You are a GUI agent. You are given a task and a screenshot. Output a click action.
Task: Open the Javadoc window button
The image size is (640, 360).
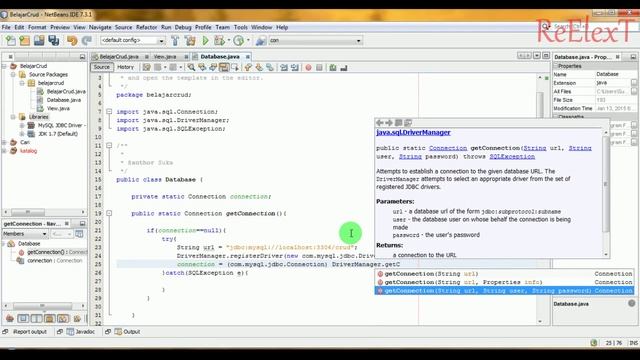point(80,332)
